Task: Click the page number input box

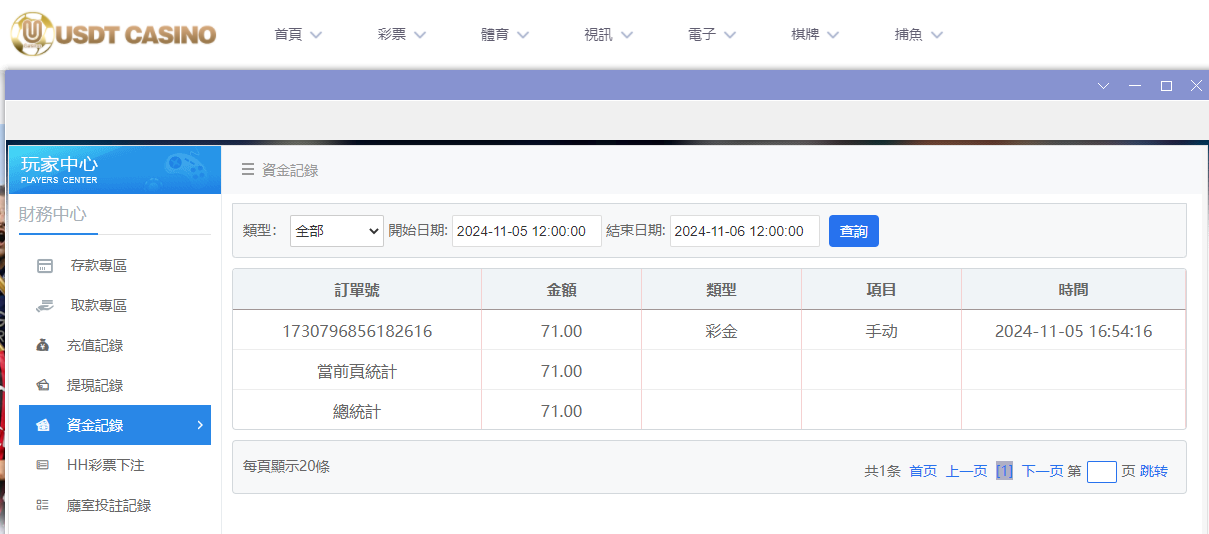Action: click(x=1101, y=471)
